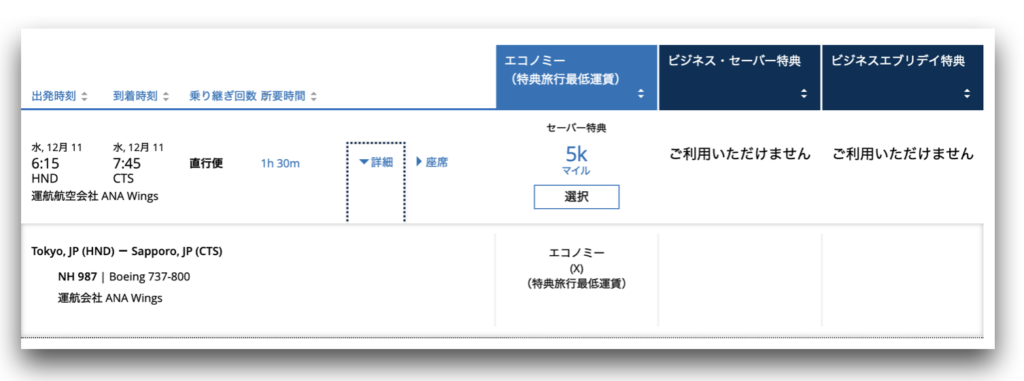Click sort arrows beside 出発時刻
Viewport: 1024px width, 381px height.
(84, 97)
